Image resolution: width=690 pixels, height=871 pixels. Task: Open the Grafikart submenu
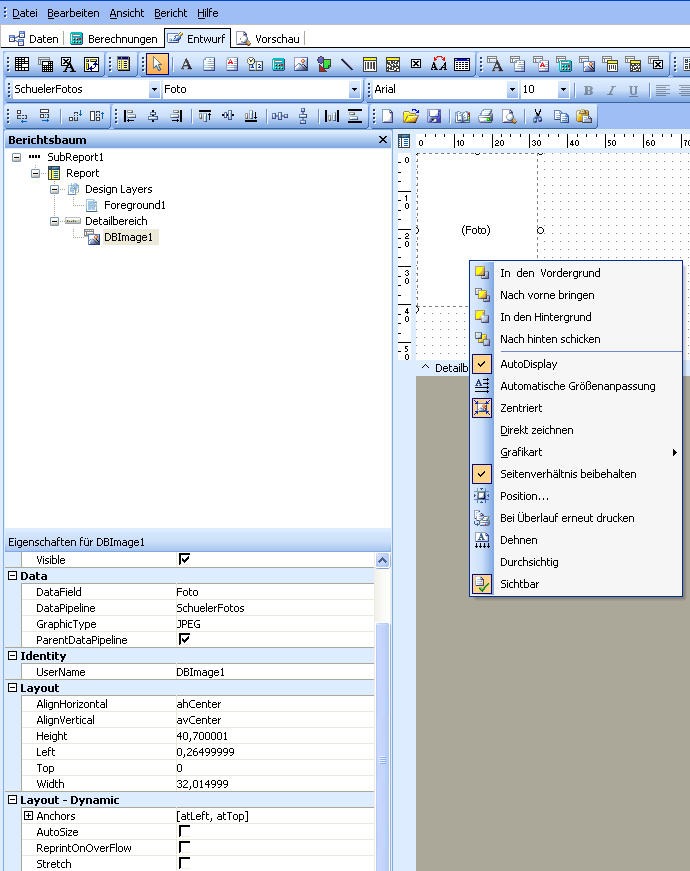[576, 452]
